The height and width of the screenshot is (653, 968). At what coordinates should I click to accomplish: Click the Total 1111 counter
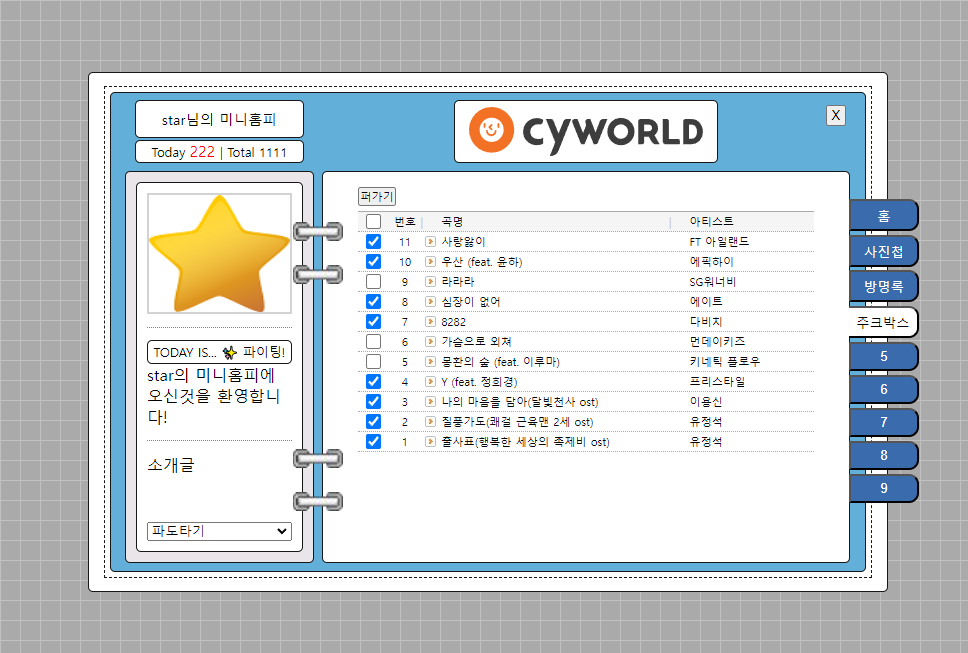(257, 152)
